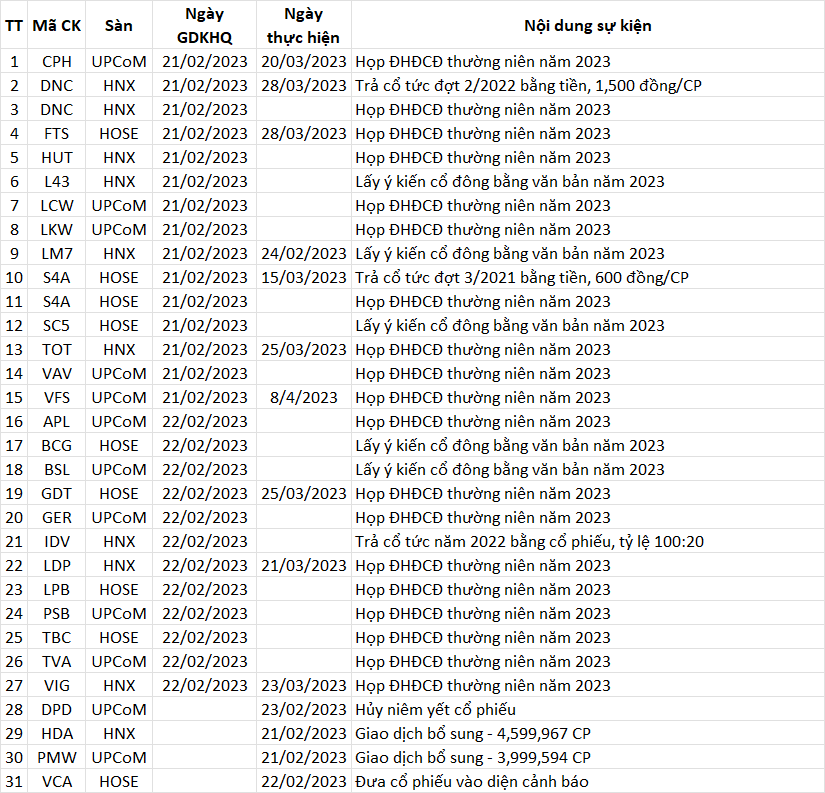Image resolution: width=825 pixels, height=793 pixels.
Task: Select row number 31 cell
Action: point(14,781)
